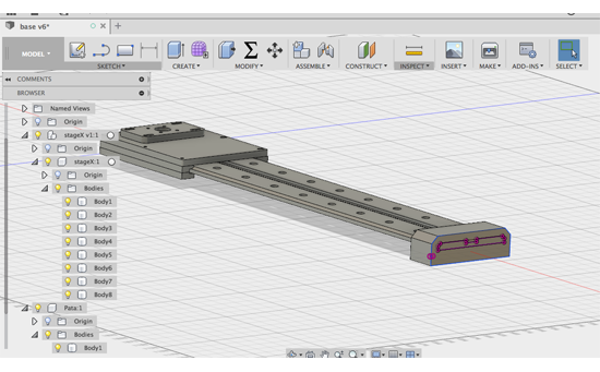The width and height of the screenshot is (600, 372).
Task: Click the Add-Ins scripts icon
Action: click(527, 50)
